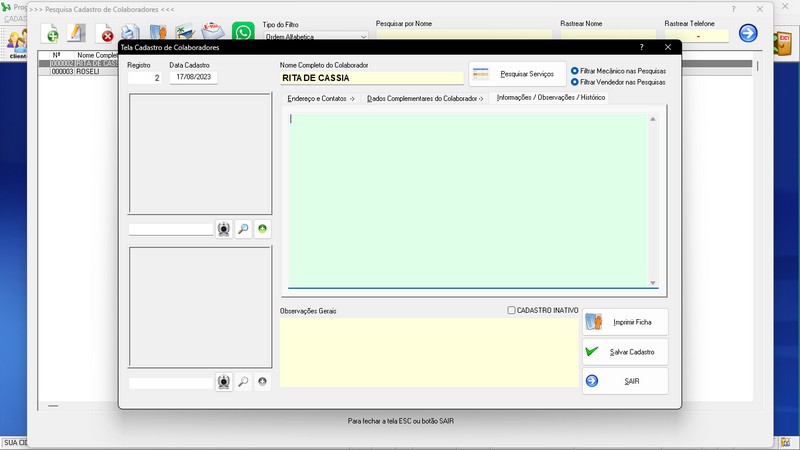Click the upper green plus add image icon
800x450 pixels.
click(x=262, y=229)
